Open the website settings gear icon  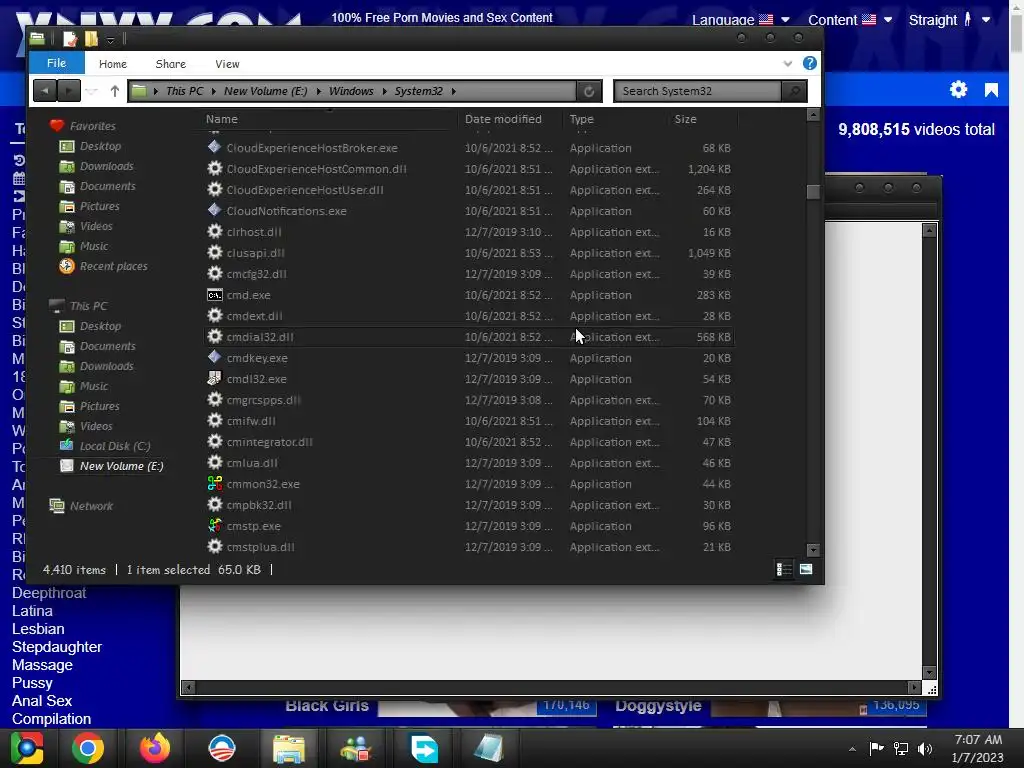[x=958, y=89]
